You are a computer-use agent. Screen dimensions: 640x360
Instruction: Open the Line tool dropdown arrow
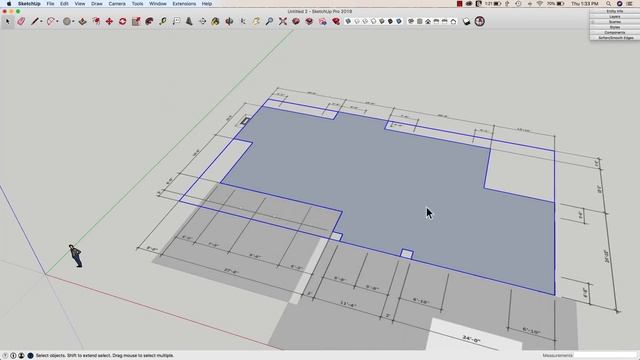click(41, 22)
